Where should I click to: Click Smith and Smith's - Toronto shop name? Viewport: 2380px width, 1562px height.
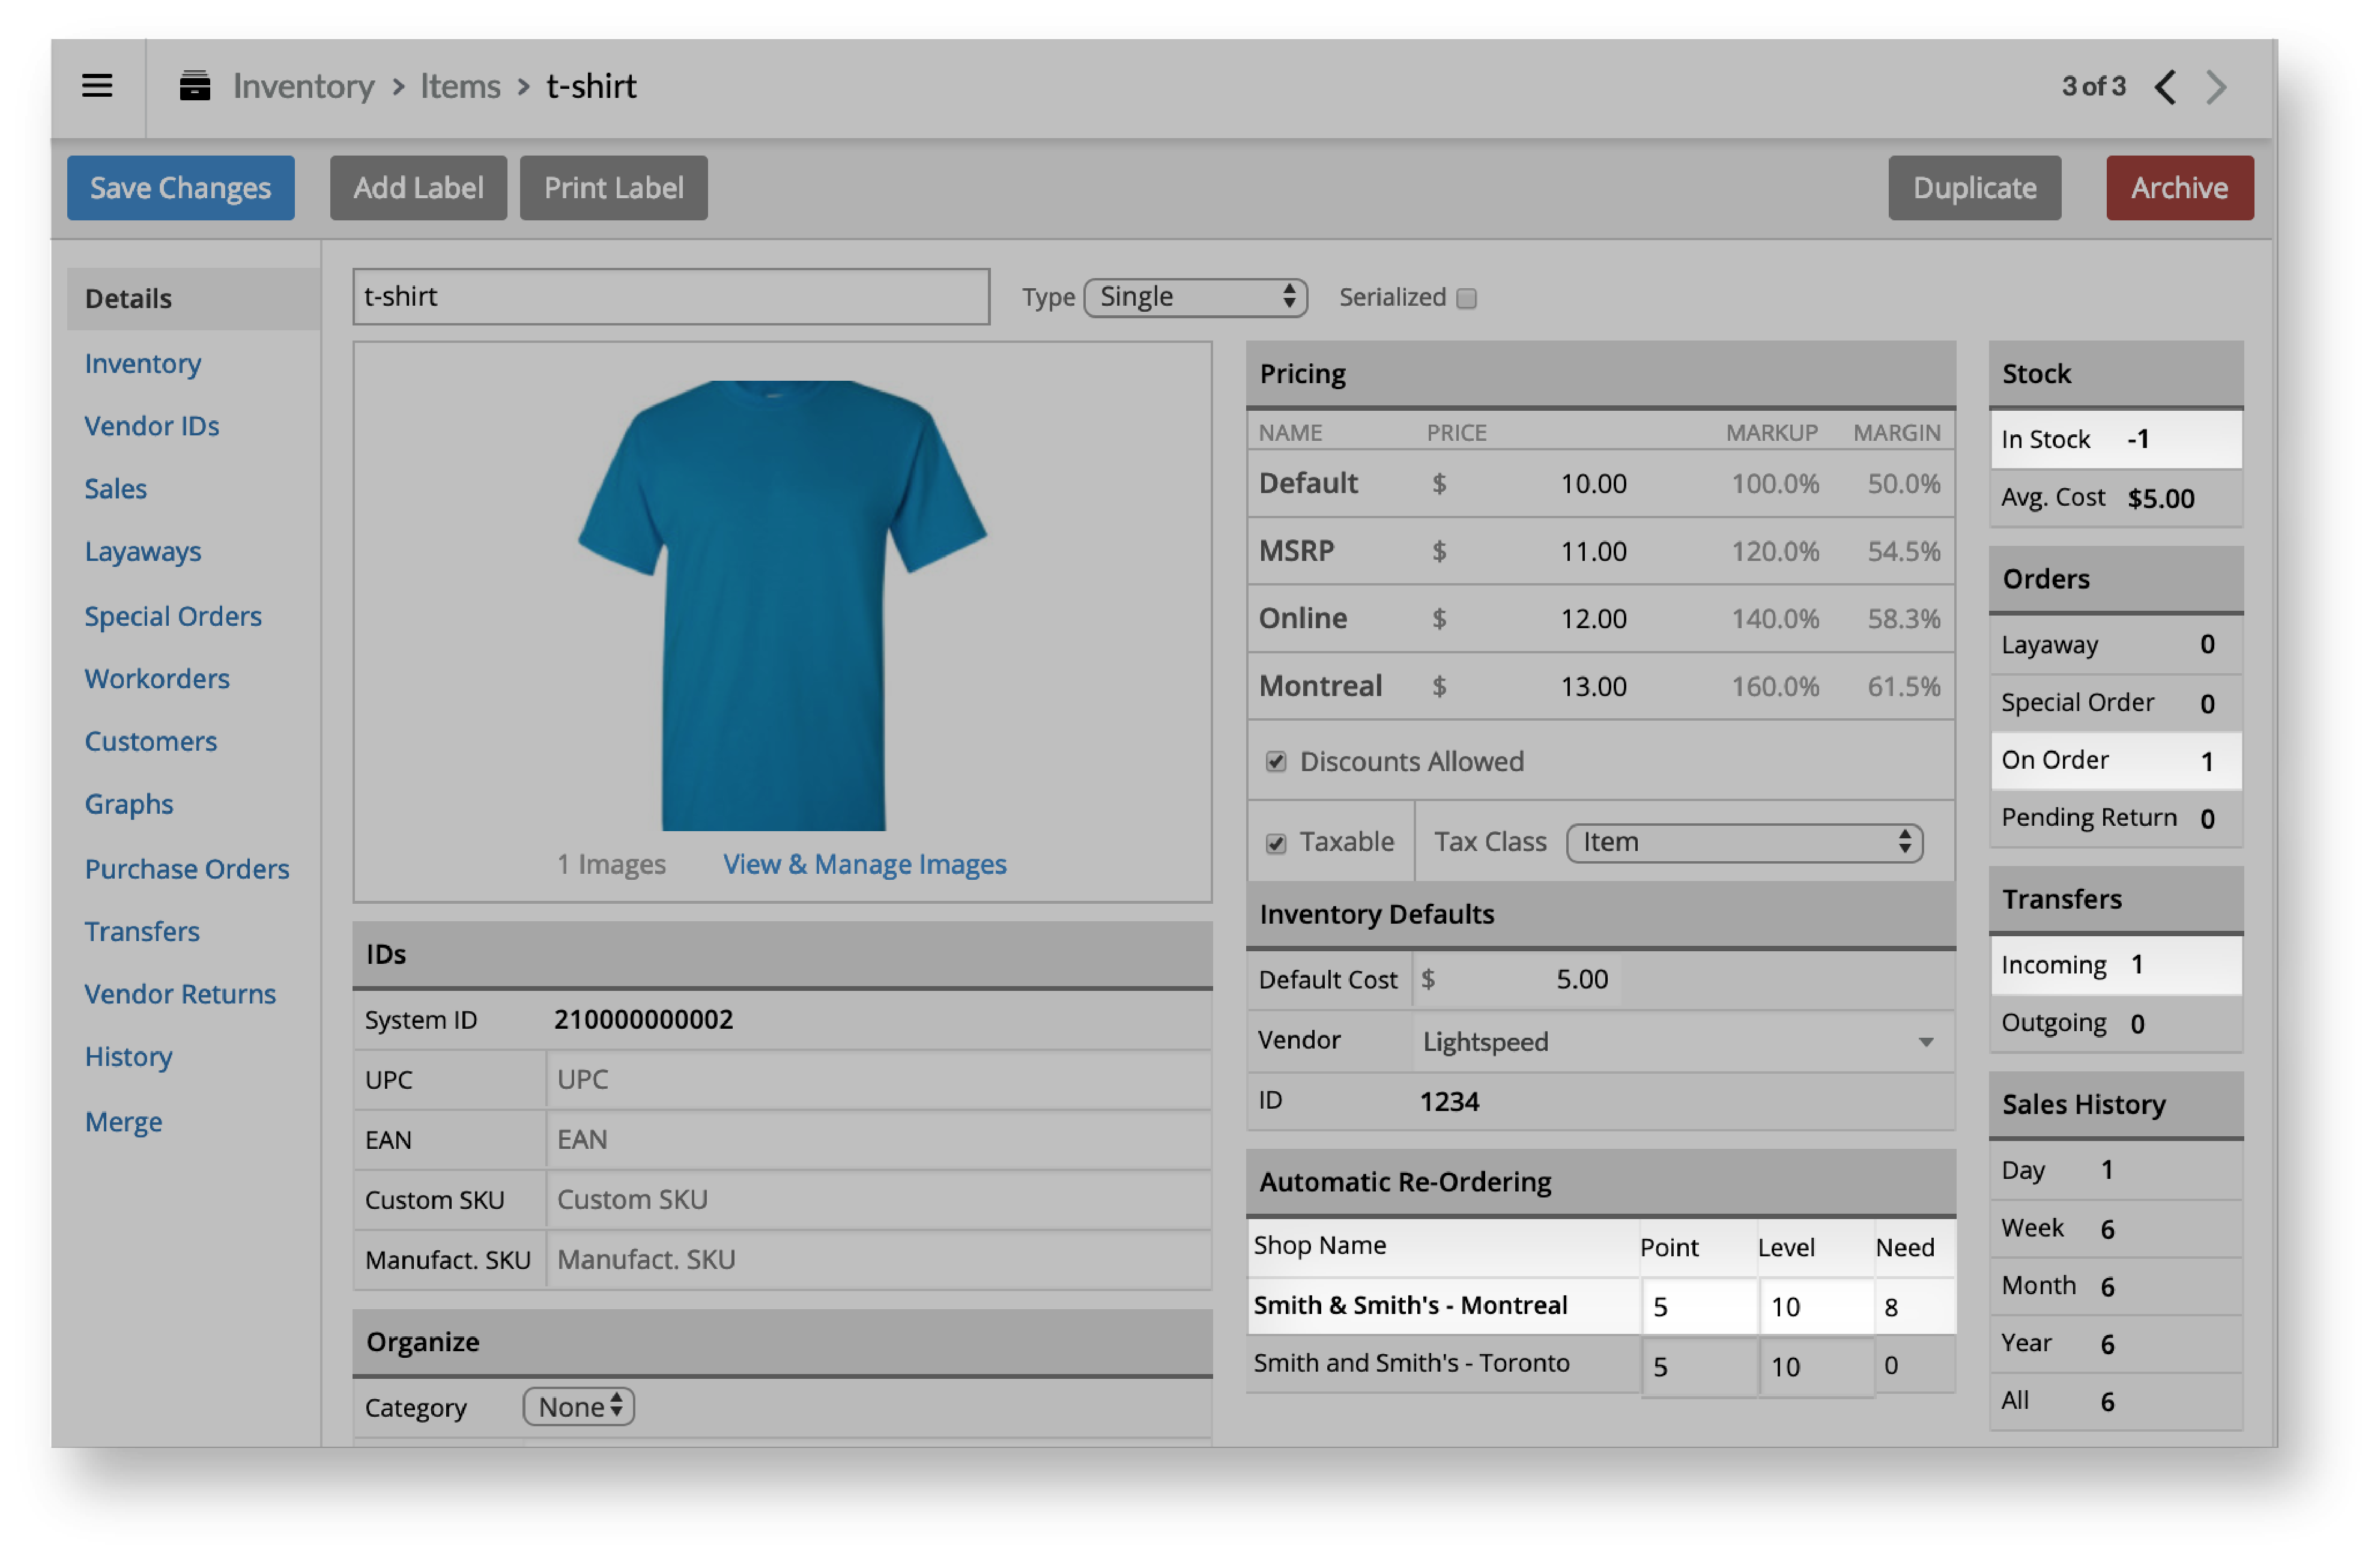point(1412,1364)
